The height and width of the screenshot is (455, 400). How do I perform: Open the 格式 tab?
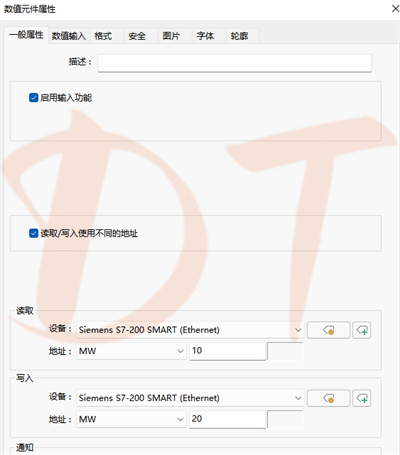tap(107, 36)
